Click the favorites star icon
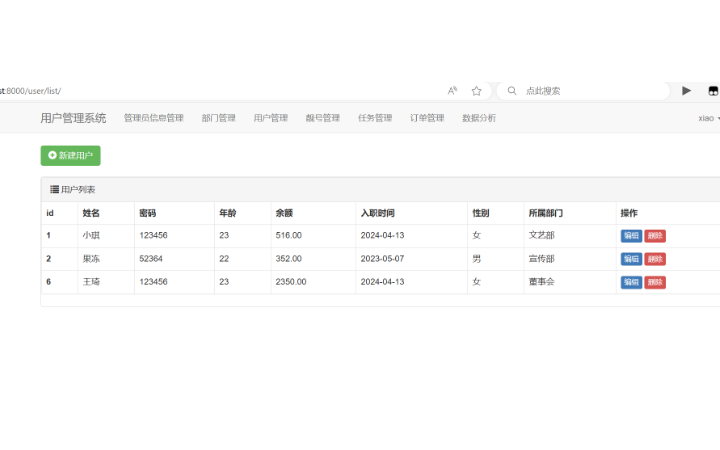This screenshot has width=720, height=450. pyautogui.click(x=477, y=91)
